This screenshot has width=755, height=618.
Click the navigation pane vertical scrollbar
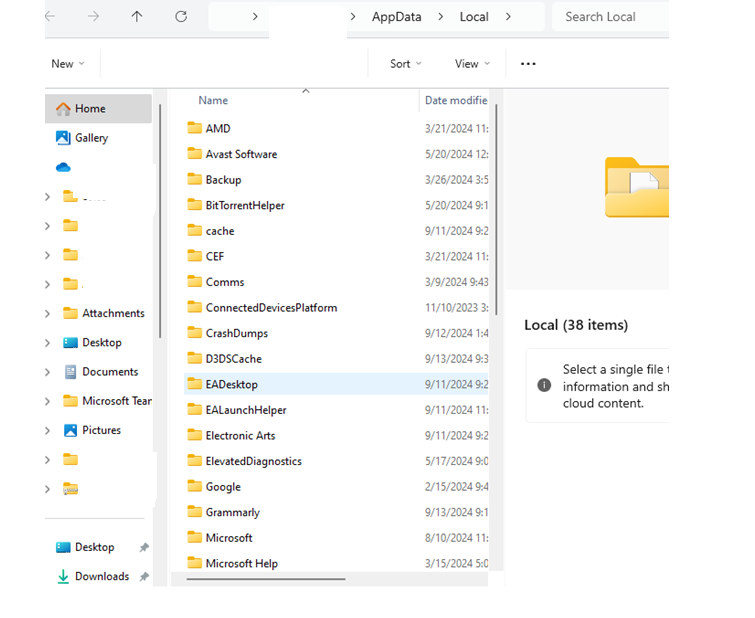[x=160, y=221]
